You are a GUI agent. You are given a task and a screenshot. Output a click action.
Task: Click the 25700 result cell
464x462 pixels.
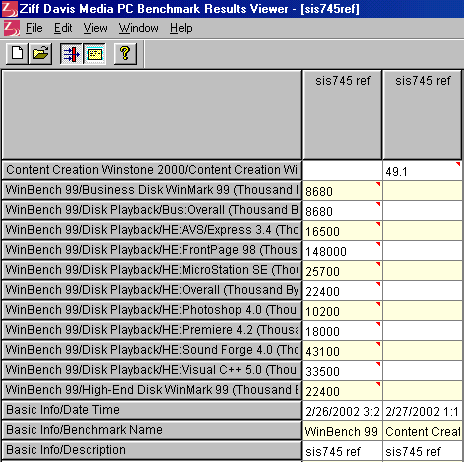pyautogui.click(x=342, y=271)
